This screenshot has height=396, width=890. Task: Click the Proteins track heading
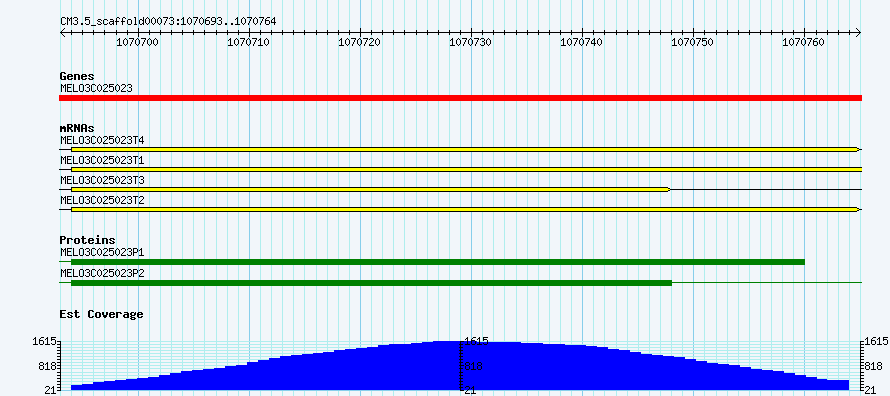point(87,240)
